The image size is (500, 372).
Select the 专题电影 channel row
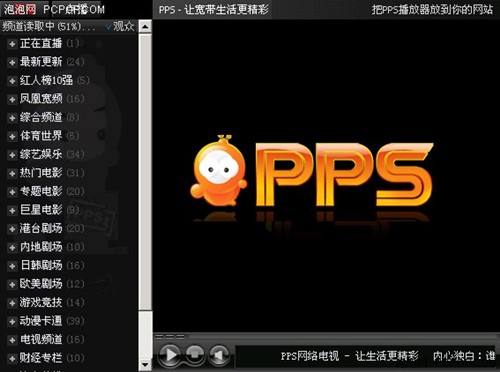tap(52, 191)
